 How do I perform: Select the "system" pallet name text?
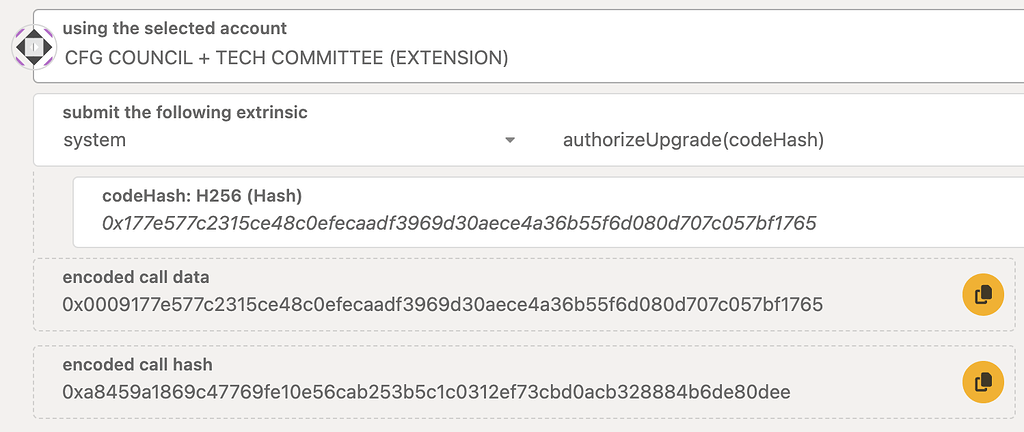[x=95, y=140]
